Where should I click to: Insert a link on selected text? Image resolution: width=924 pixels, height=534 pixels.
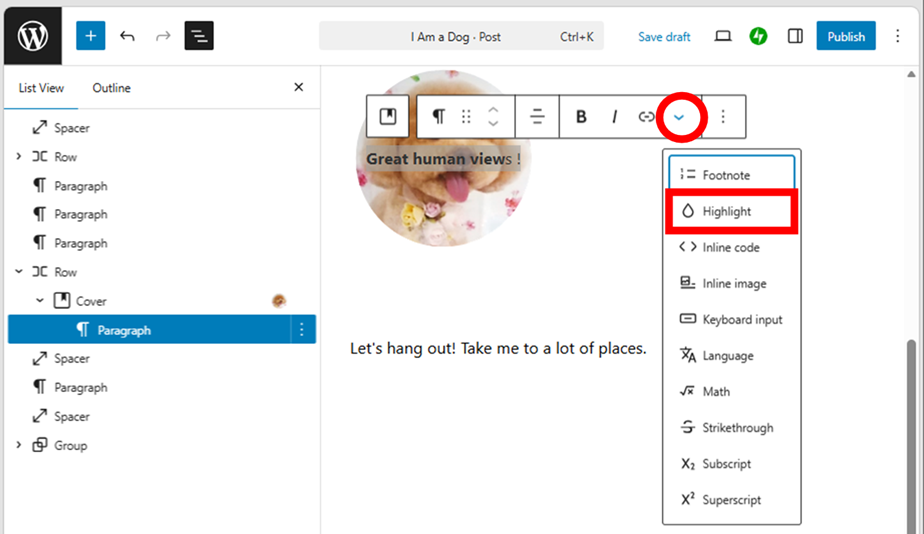click(646, 117)
